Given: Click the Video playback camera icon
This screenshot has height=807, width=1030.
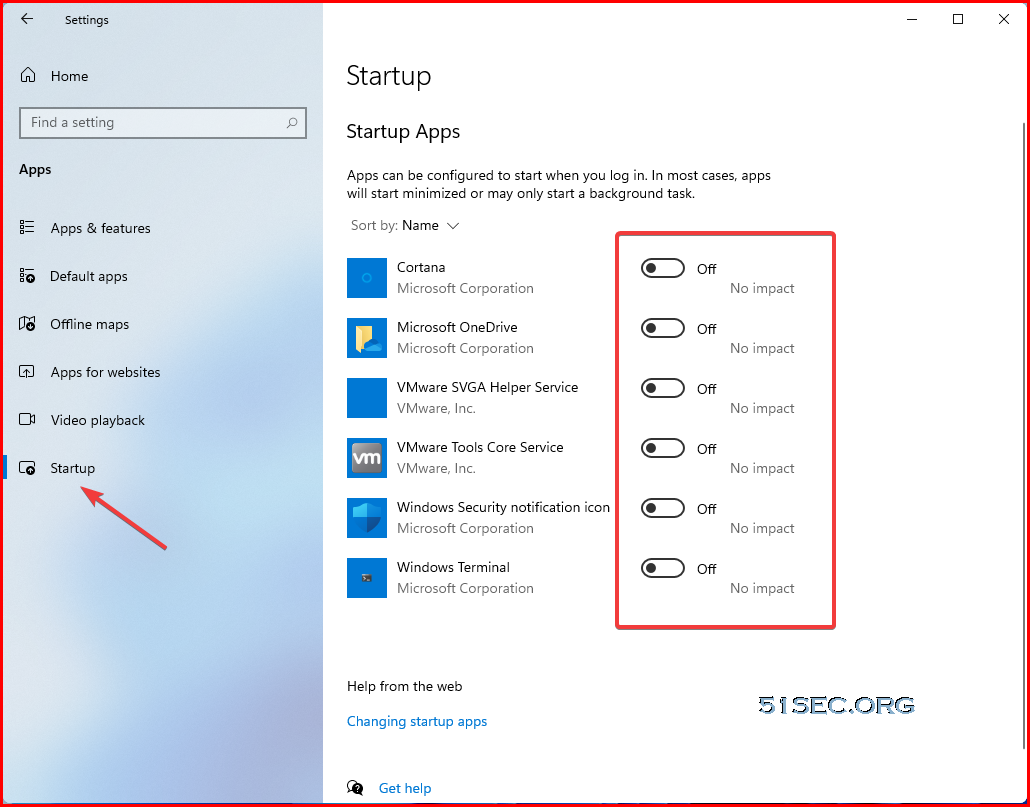Looking at the screenshot, I should [x=27, y=420].
